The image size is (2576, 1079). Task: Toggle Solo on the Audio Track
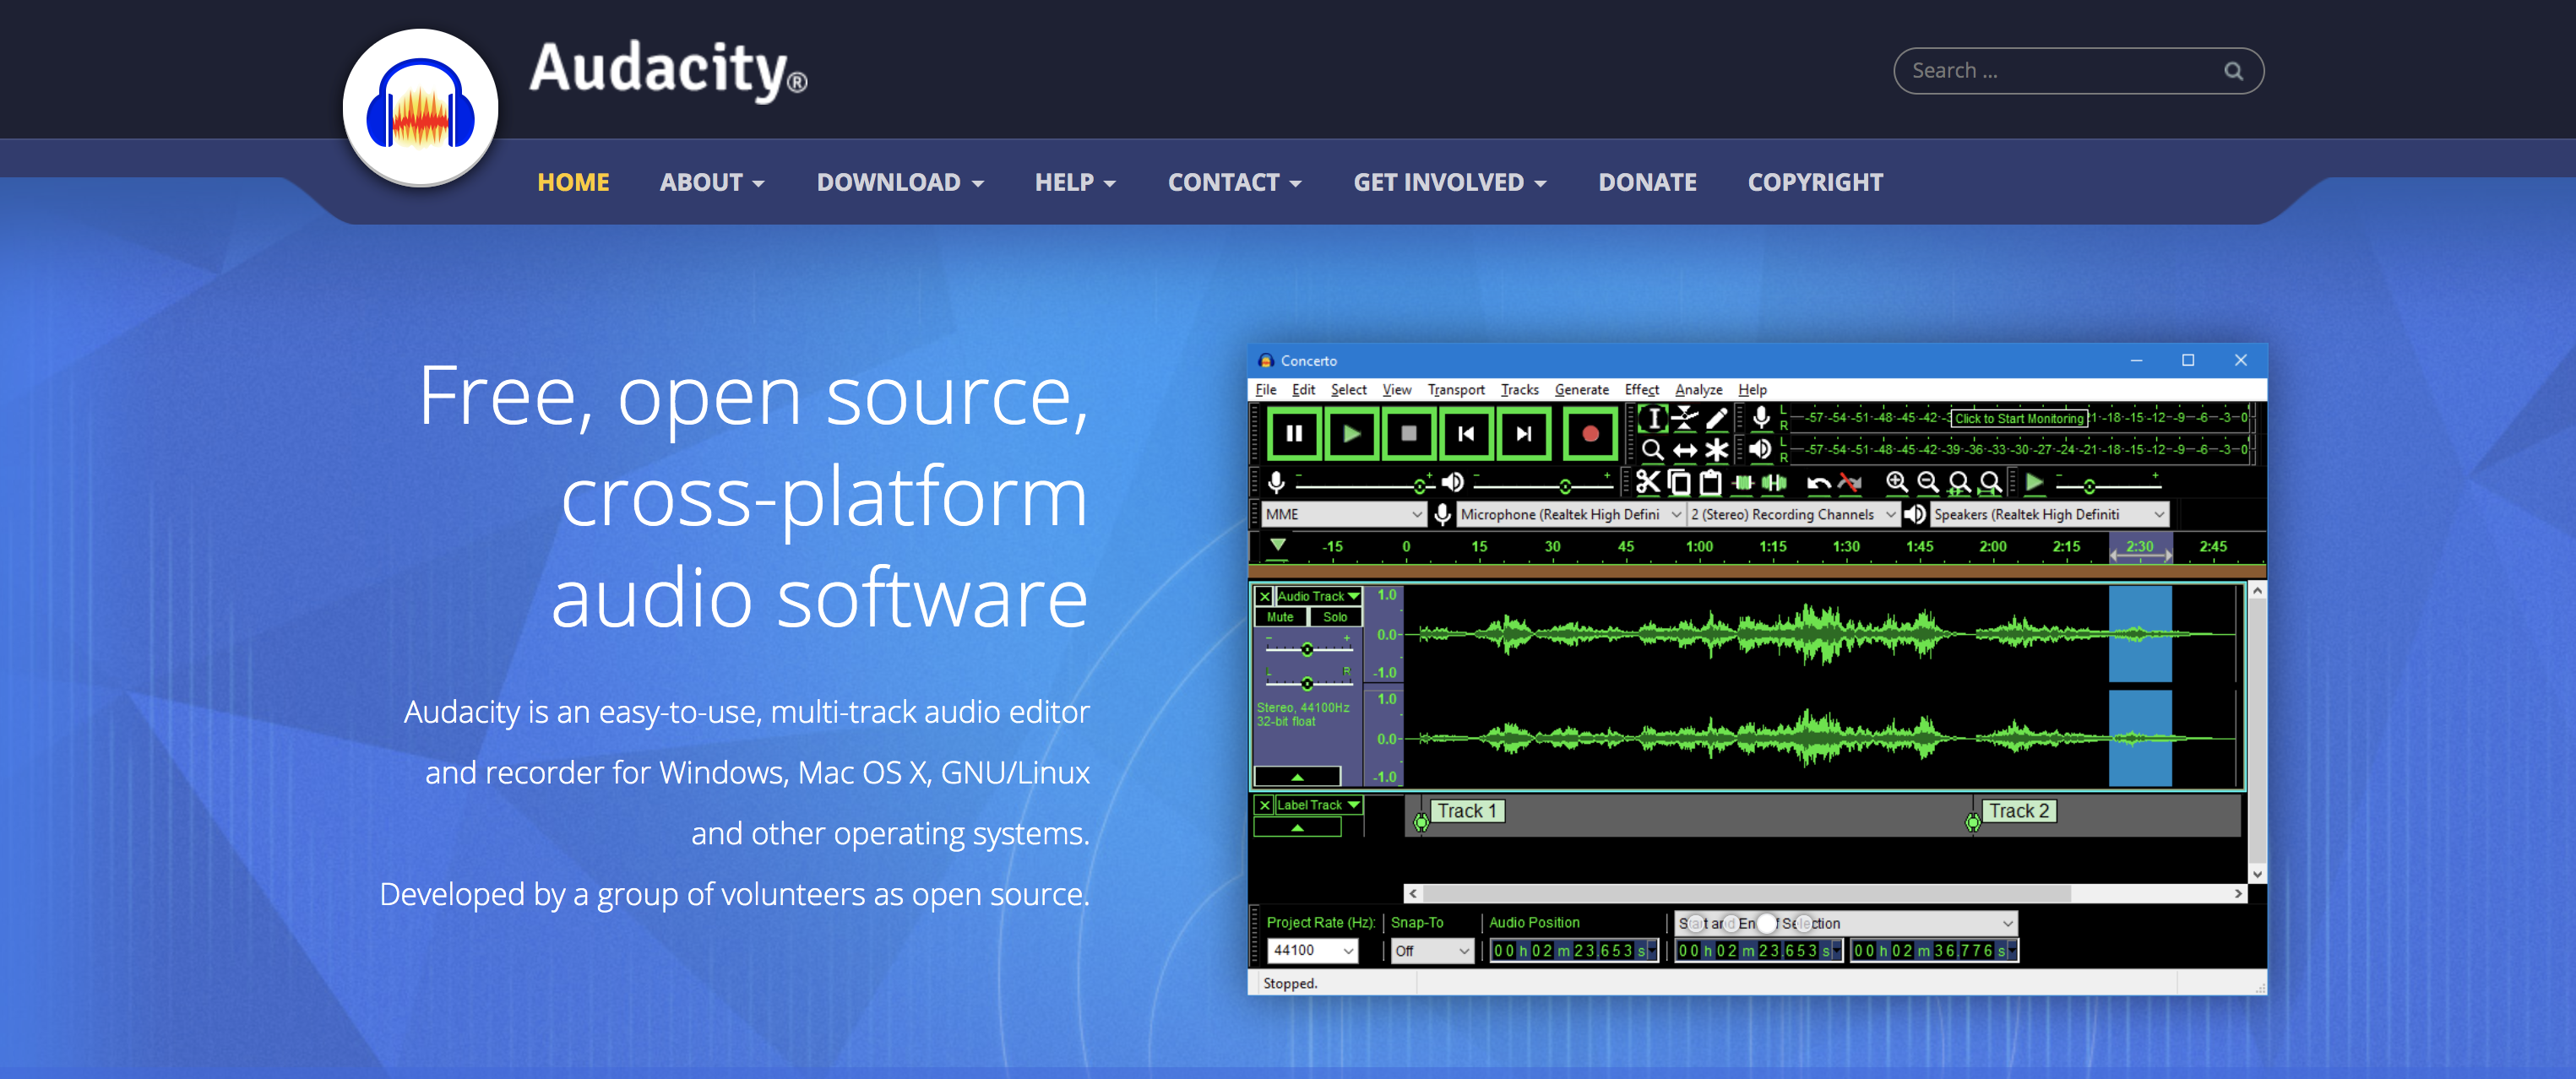coord(1335,617)
